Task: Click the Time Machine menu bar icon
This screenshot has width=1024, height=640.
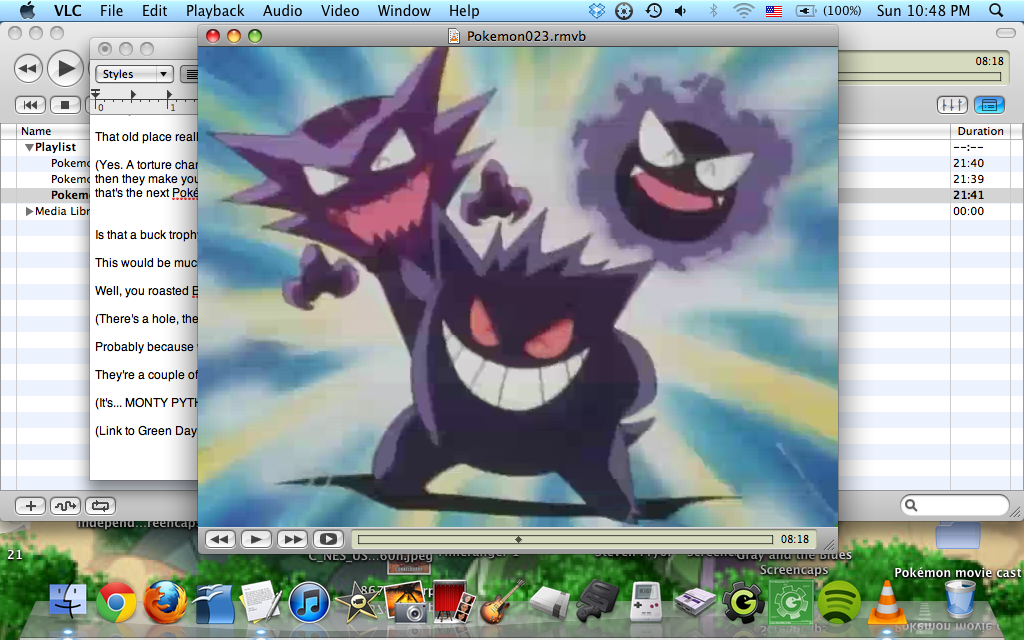Action: point(653,10)
